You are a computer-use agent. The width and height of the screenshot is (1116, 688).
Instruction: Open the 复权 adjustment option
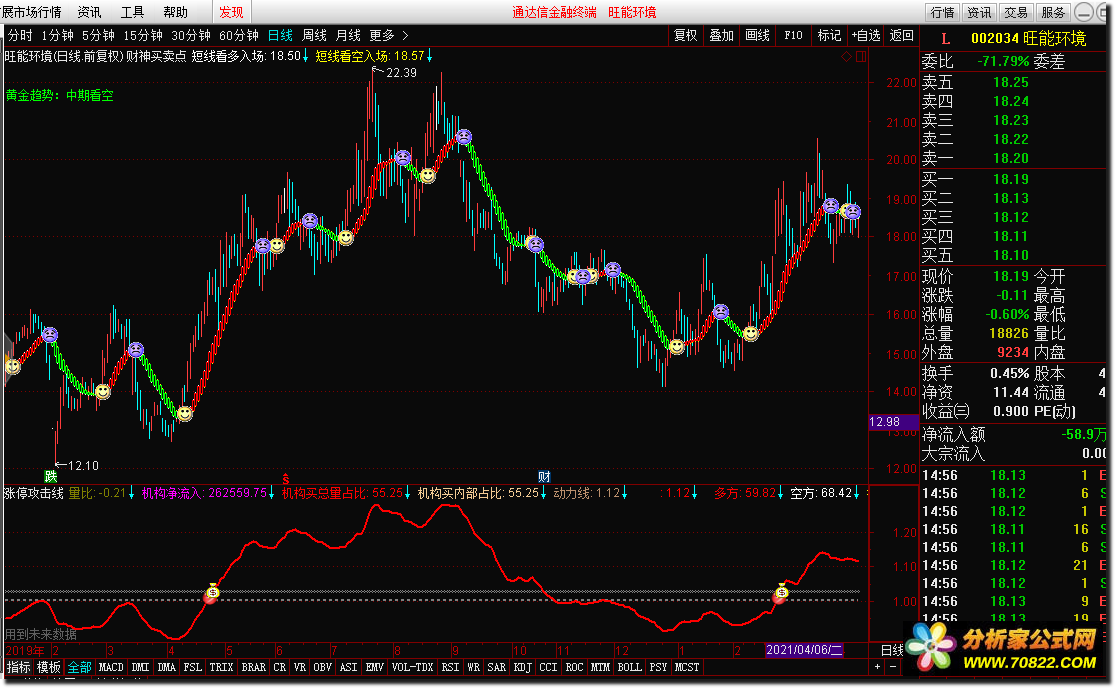[x=686, y=35]
